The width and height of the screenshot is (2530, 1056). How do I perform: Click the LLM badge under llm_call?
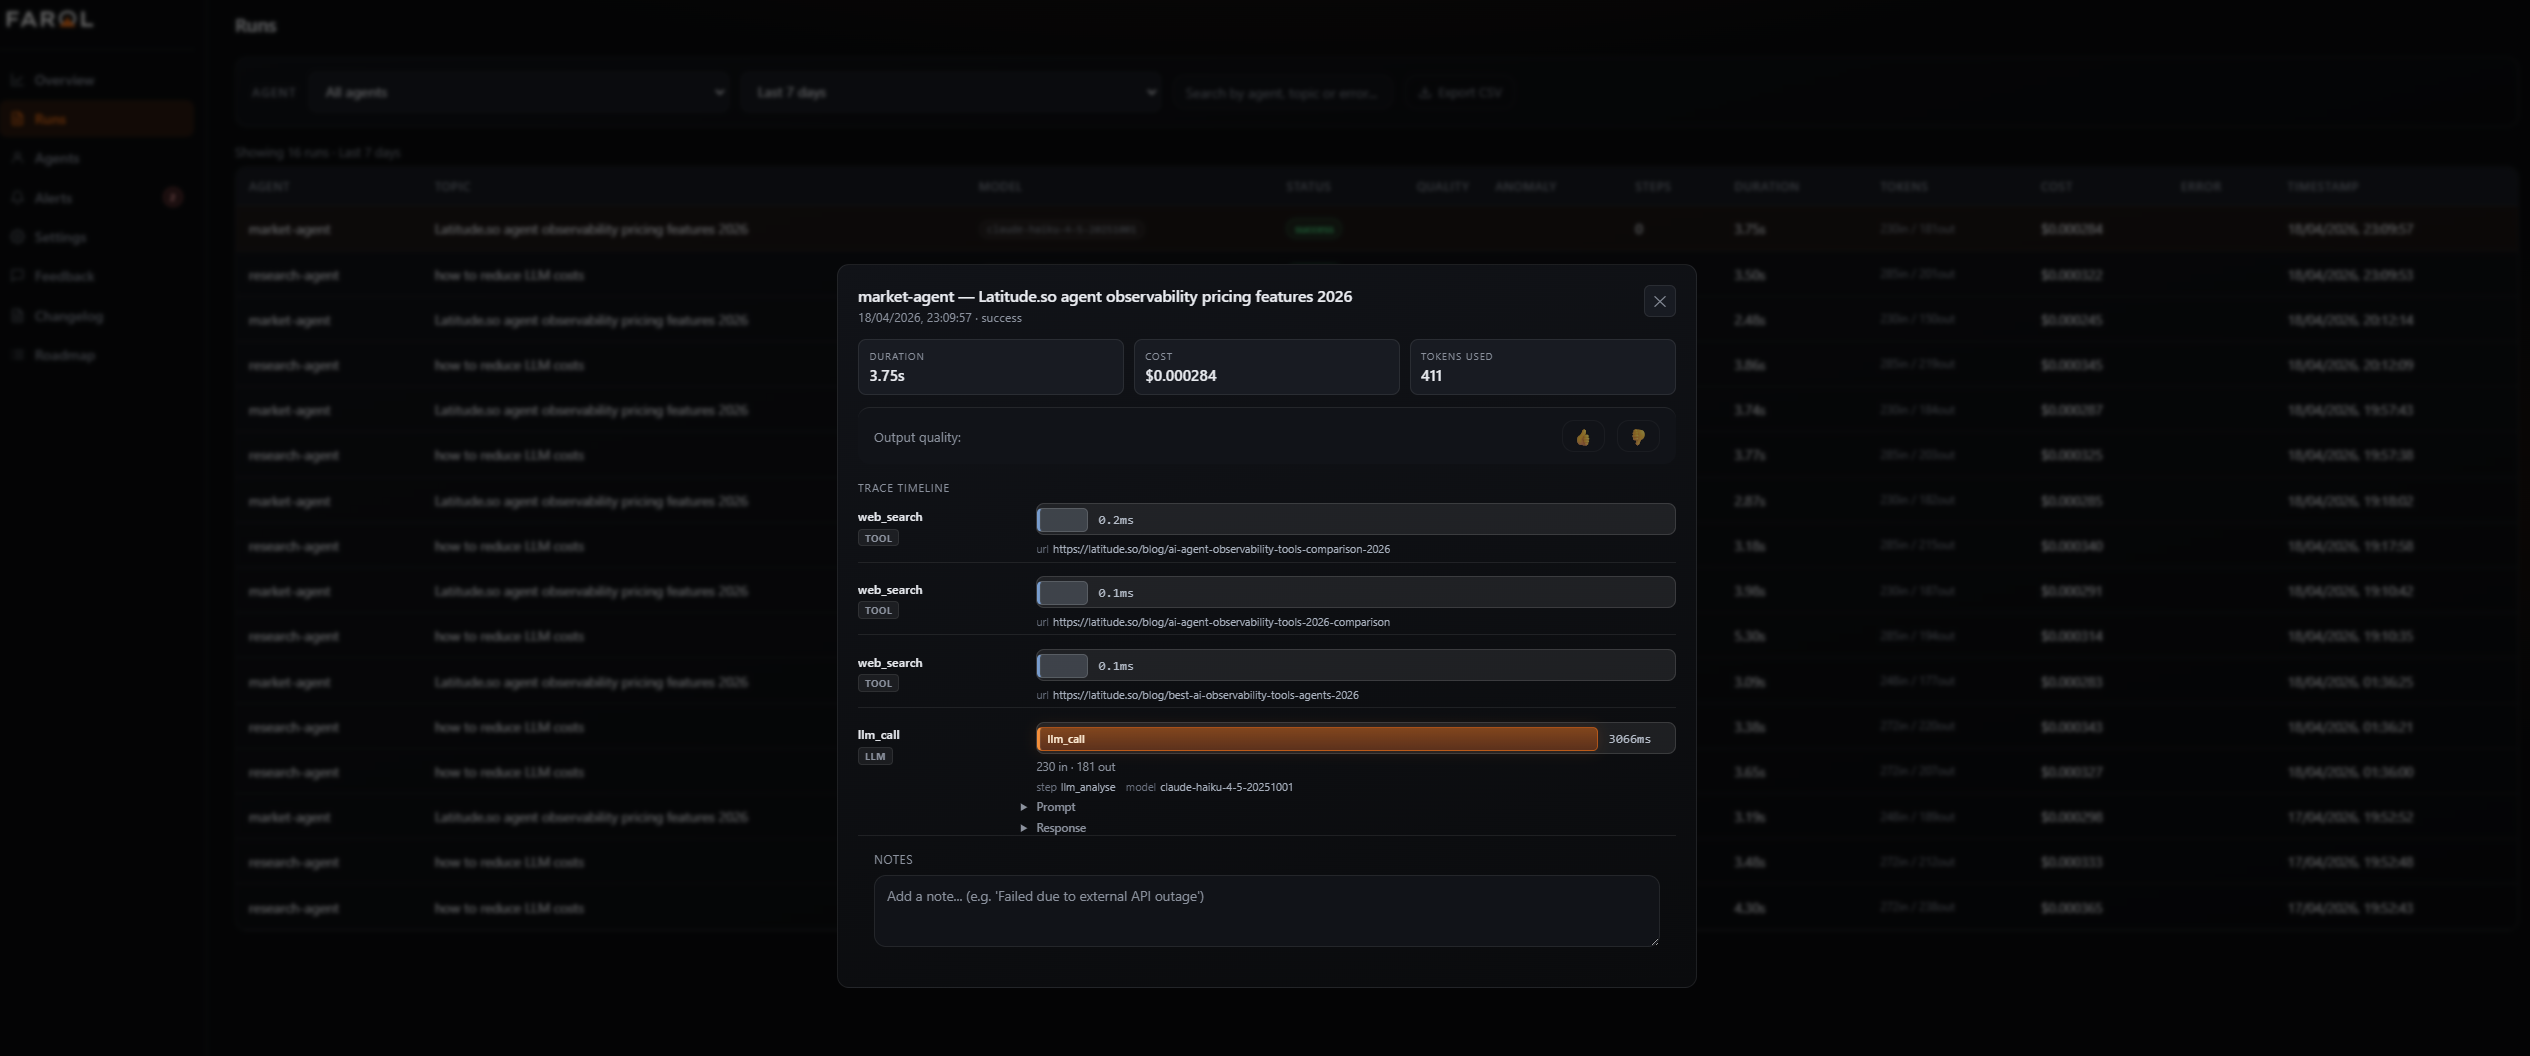point(875,757)
